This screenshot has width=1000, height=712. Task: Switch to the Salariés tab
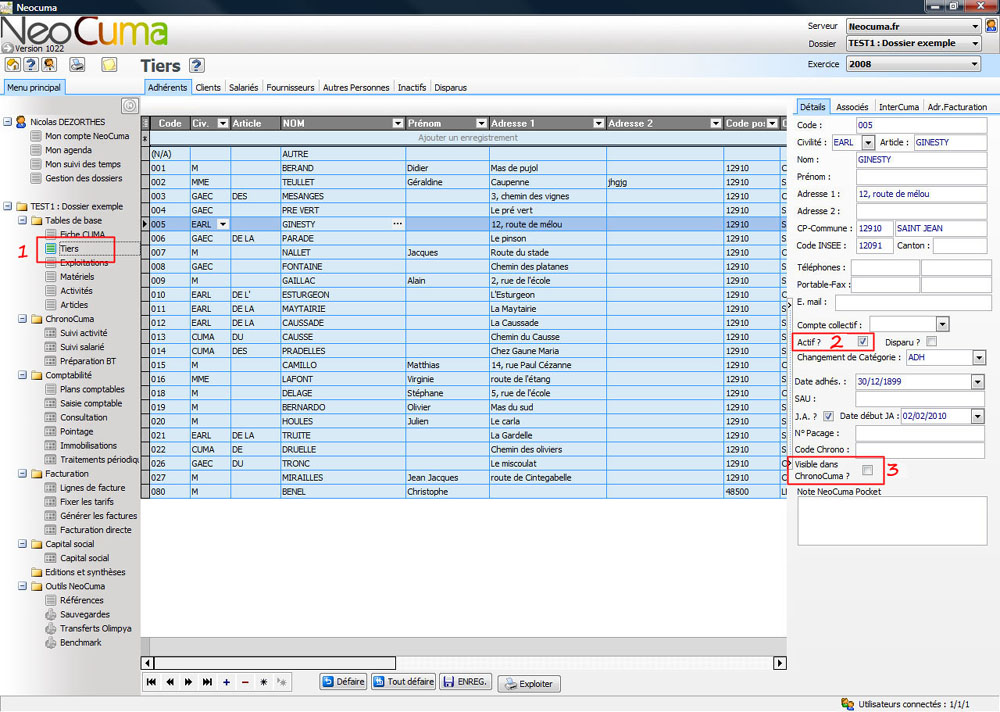(x=244, y=87)
